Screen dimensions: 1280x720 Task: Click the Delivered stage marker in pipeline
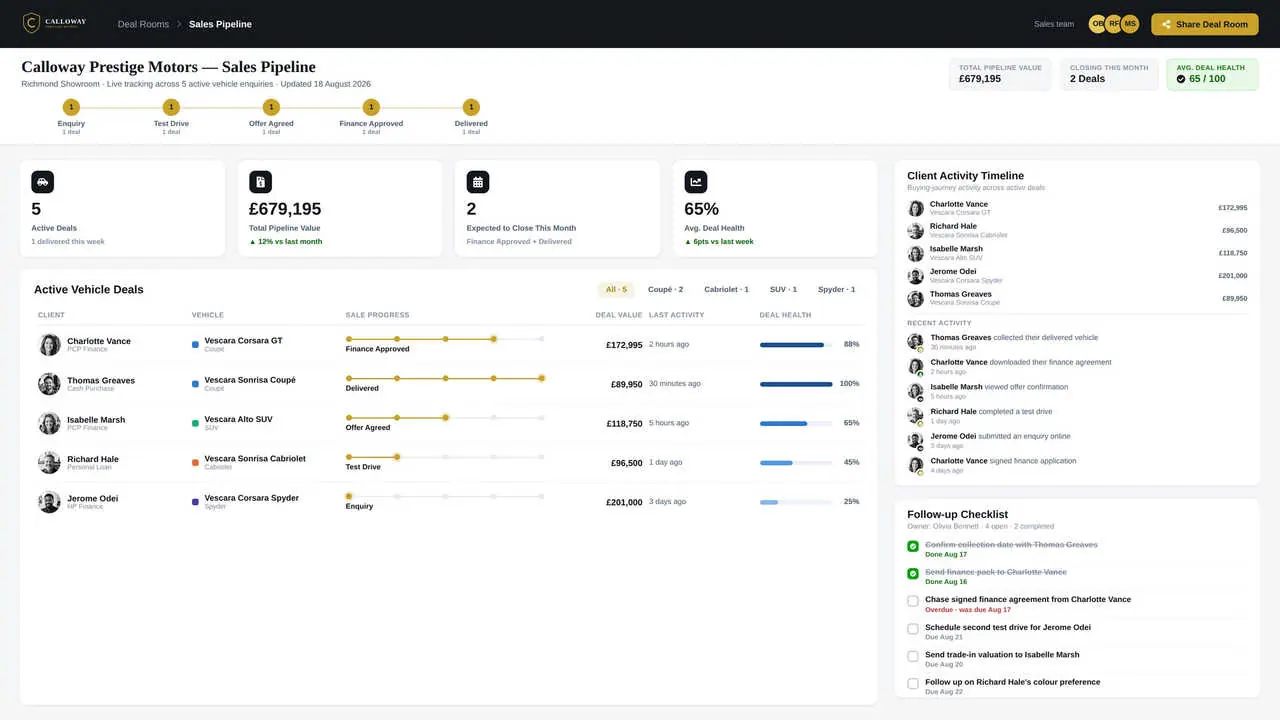[x=471, y=107]
